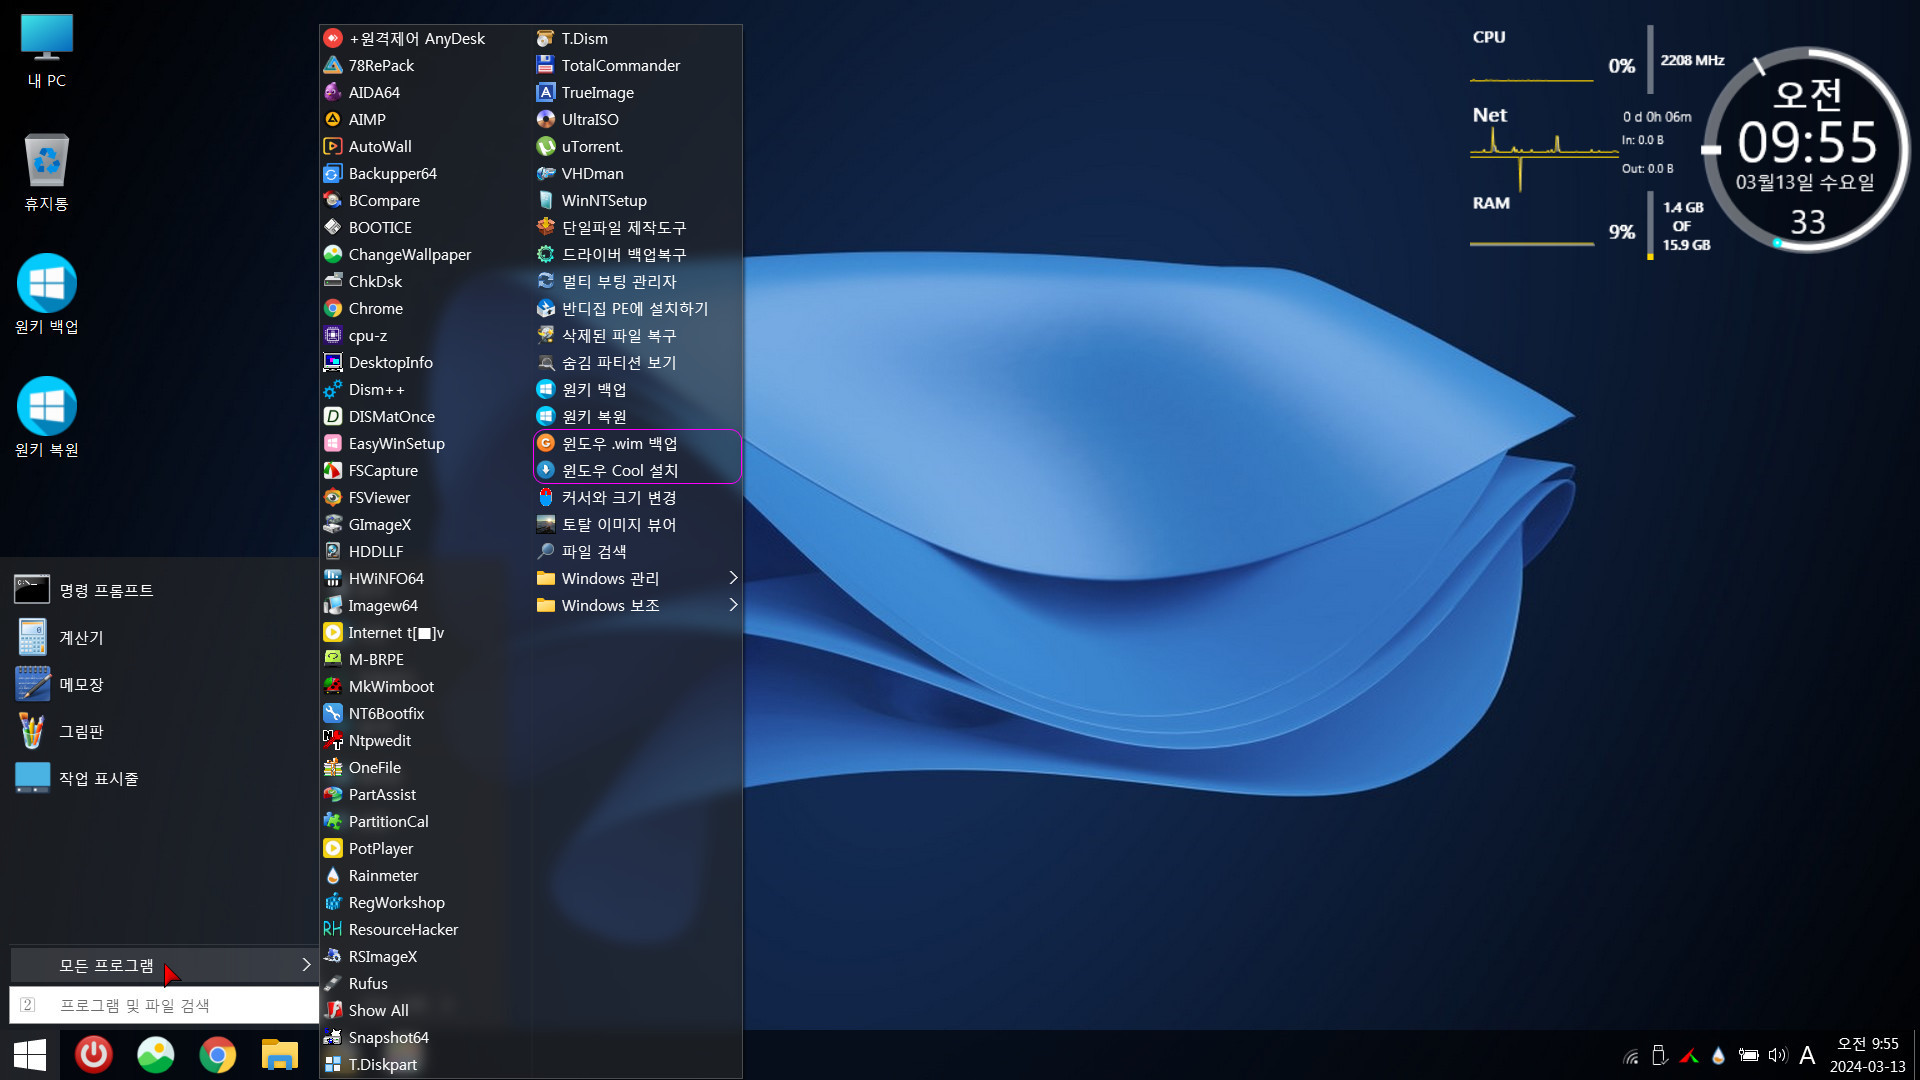Click the Rainmeter droplet tray icon
Image resolution: width=1920 pixels, height=1080 pixels.
tap(1718, 1055)
